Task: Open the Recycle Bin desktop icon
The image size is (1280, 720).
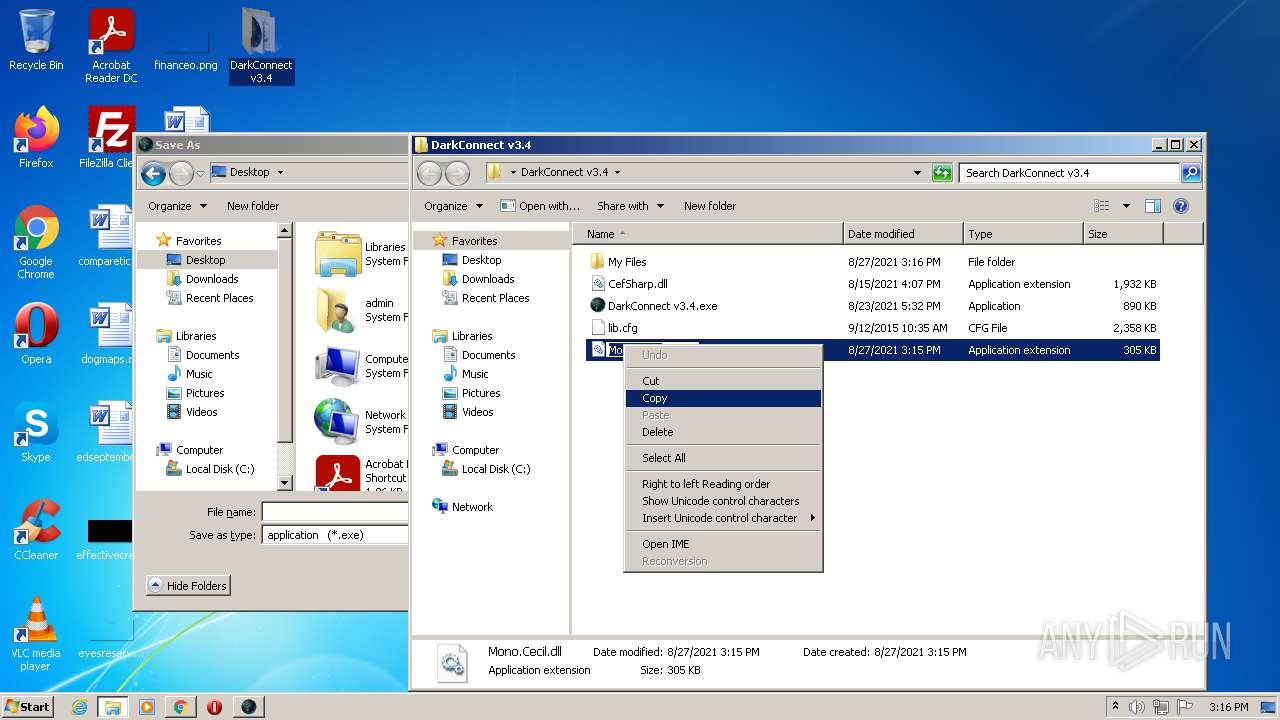Action: (x=36, y=40)
